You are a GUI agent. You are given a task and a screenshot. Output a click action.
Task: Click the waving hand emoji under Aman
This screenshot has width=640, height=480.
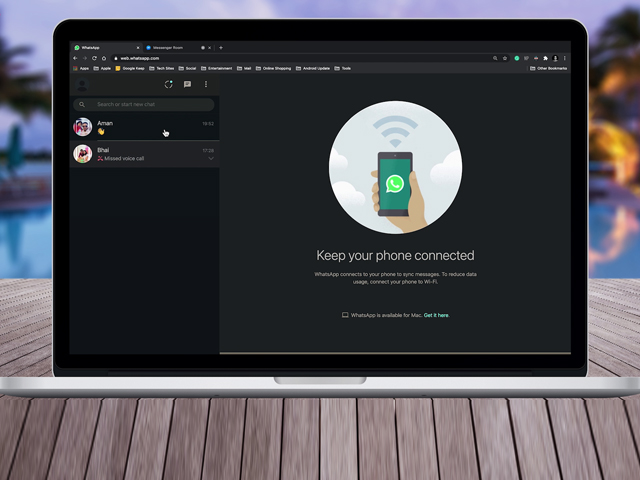(101, 131)
